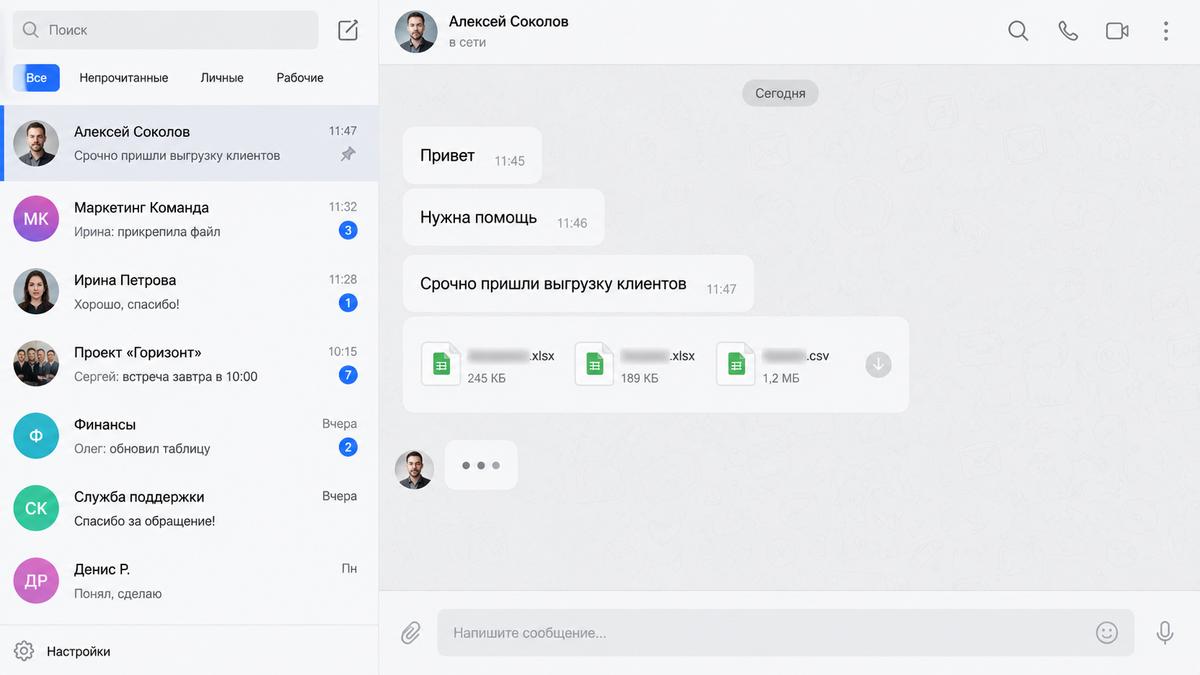Click preview Сергей: встреча завтра в 10:00
Viewport: 1200px width, 675px height.
click(x=166, y=377)
